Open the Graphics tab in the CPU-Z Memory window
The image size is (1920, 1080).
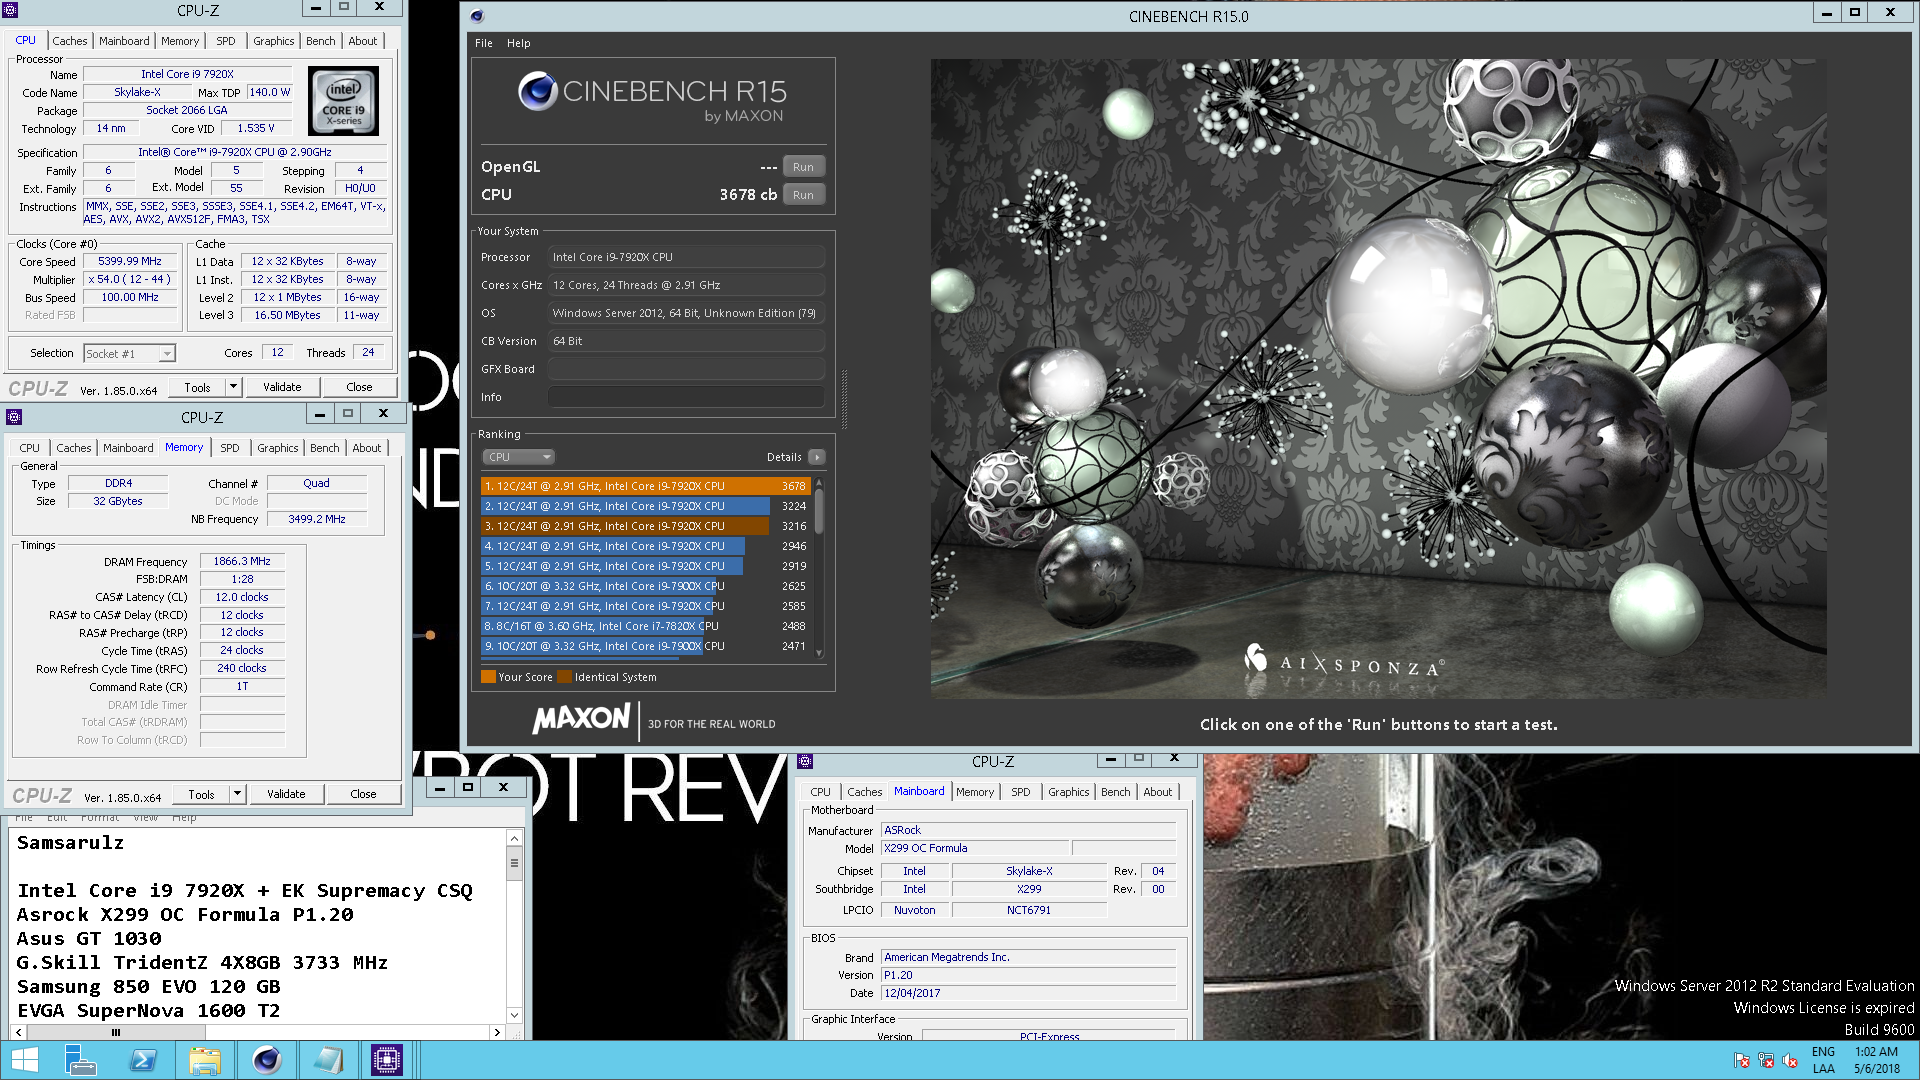coord(277,448)
